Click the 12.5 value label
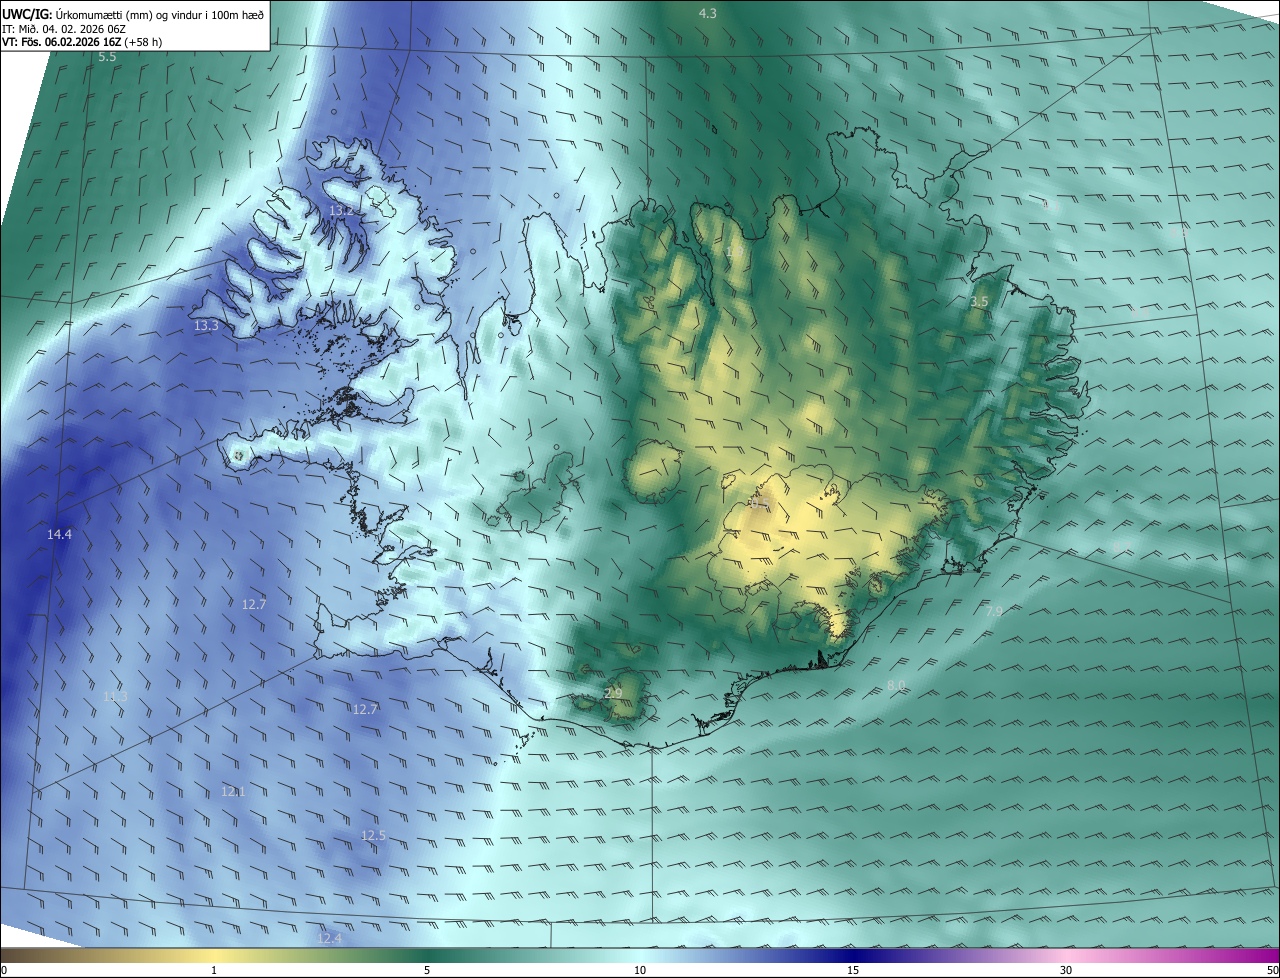 pyautogui.click(x=373, y=835)
